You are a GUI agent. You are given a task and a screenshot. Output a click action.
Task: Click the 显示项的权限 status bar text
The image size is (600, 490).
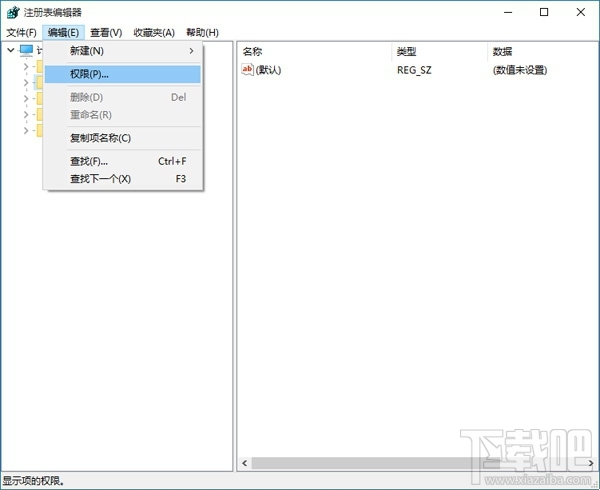pyautogui.click(x=34, y=481)
